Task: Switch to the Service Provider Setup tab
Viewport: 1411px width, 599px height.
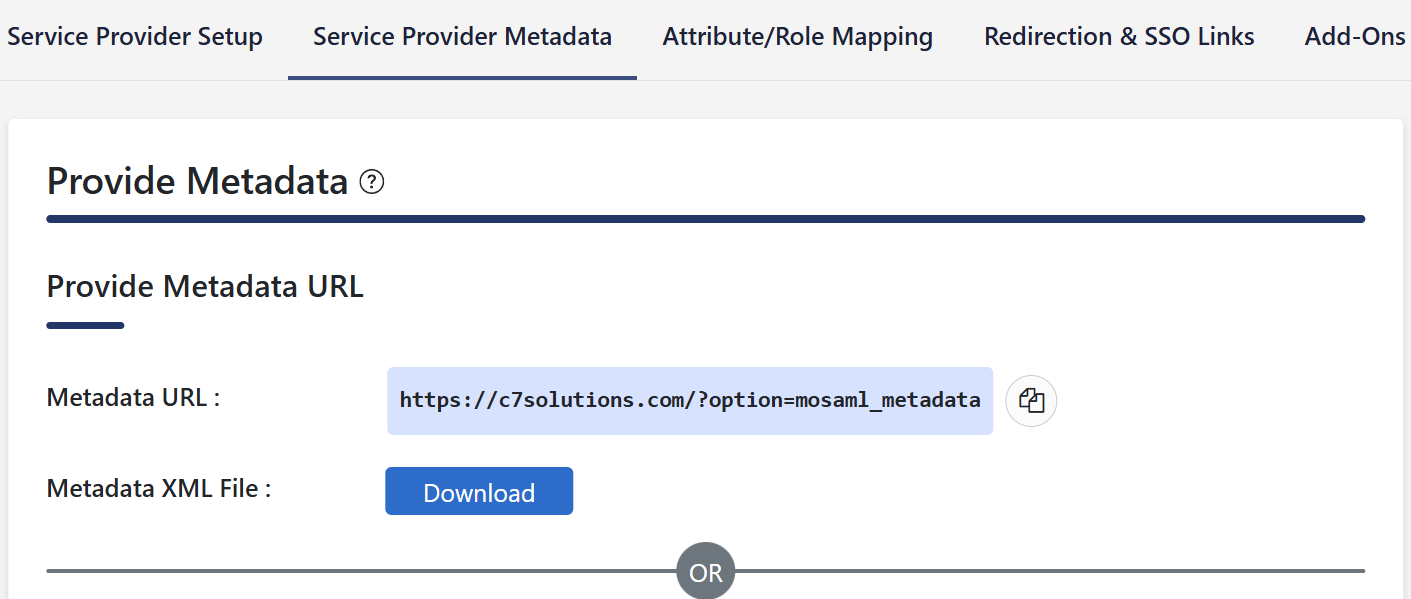Action: tap(135, 37)
